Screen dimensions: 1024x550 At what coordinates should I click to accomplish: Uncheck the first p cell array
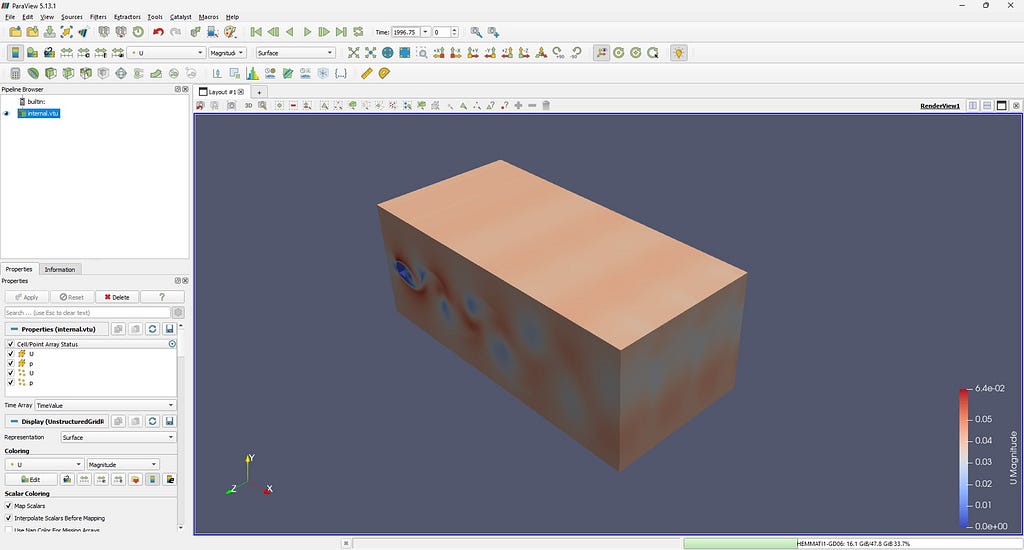click(10, 363)
